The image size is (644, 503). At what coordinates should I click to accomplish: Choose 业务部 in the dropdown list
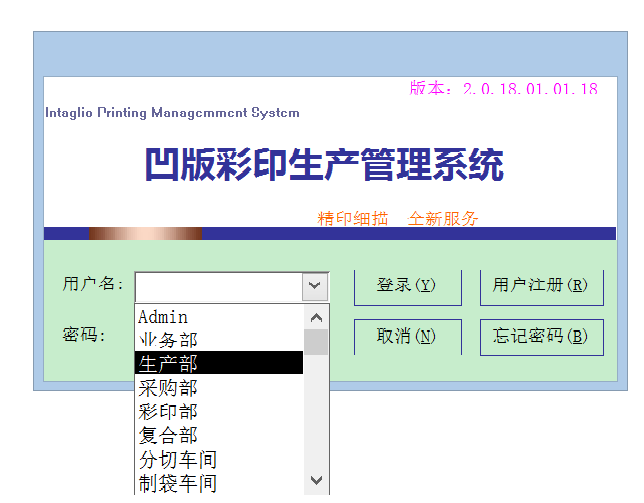point(219,340)
